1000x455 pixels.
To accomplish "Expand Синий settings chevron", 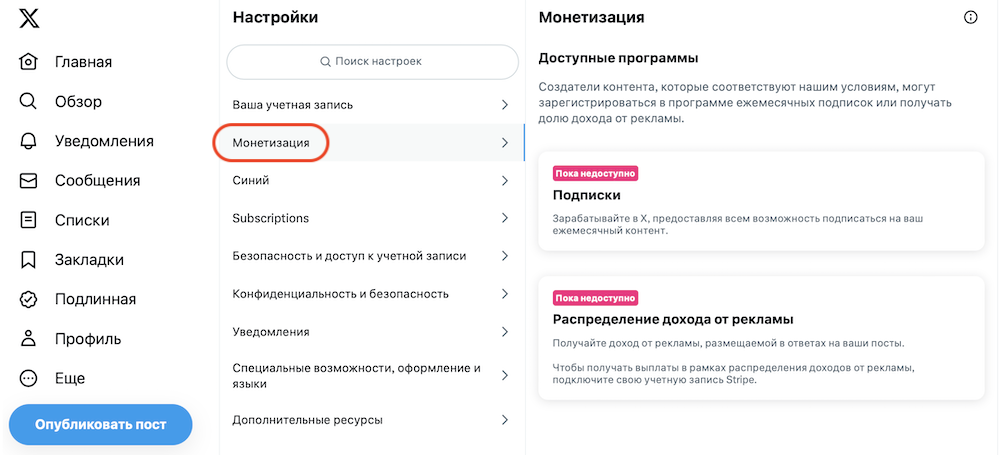I will coord(504,181).
